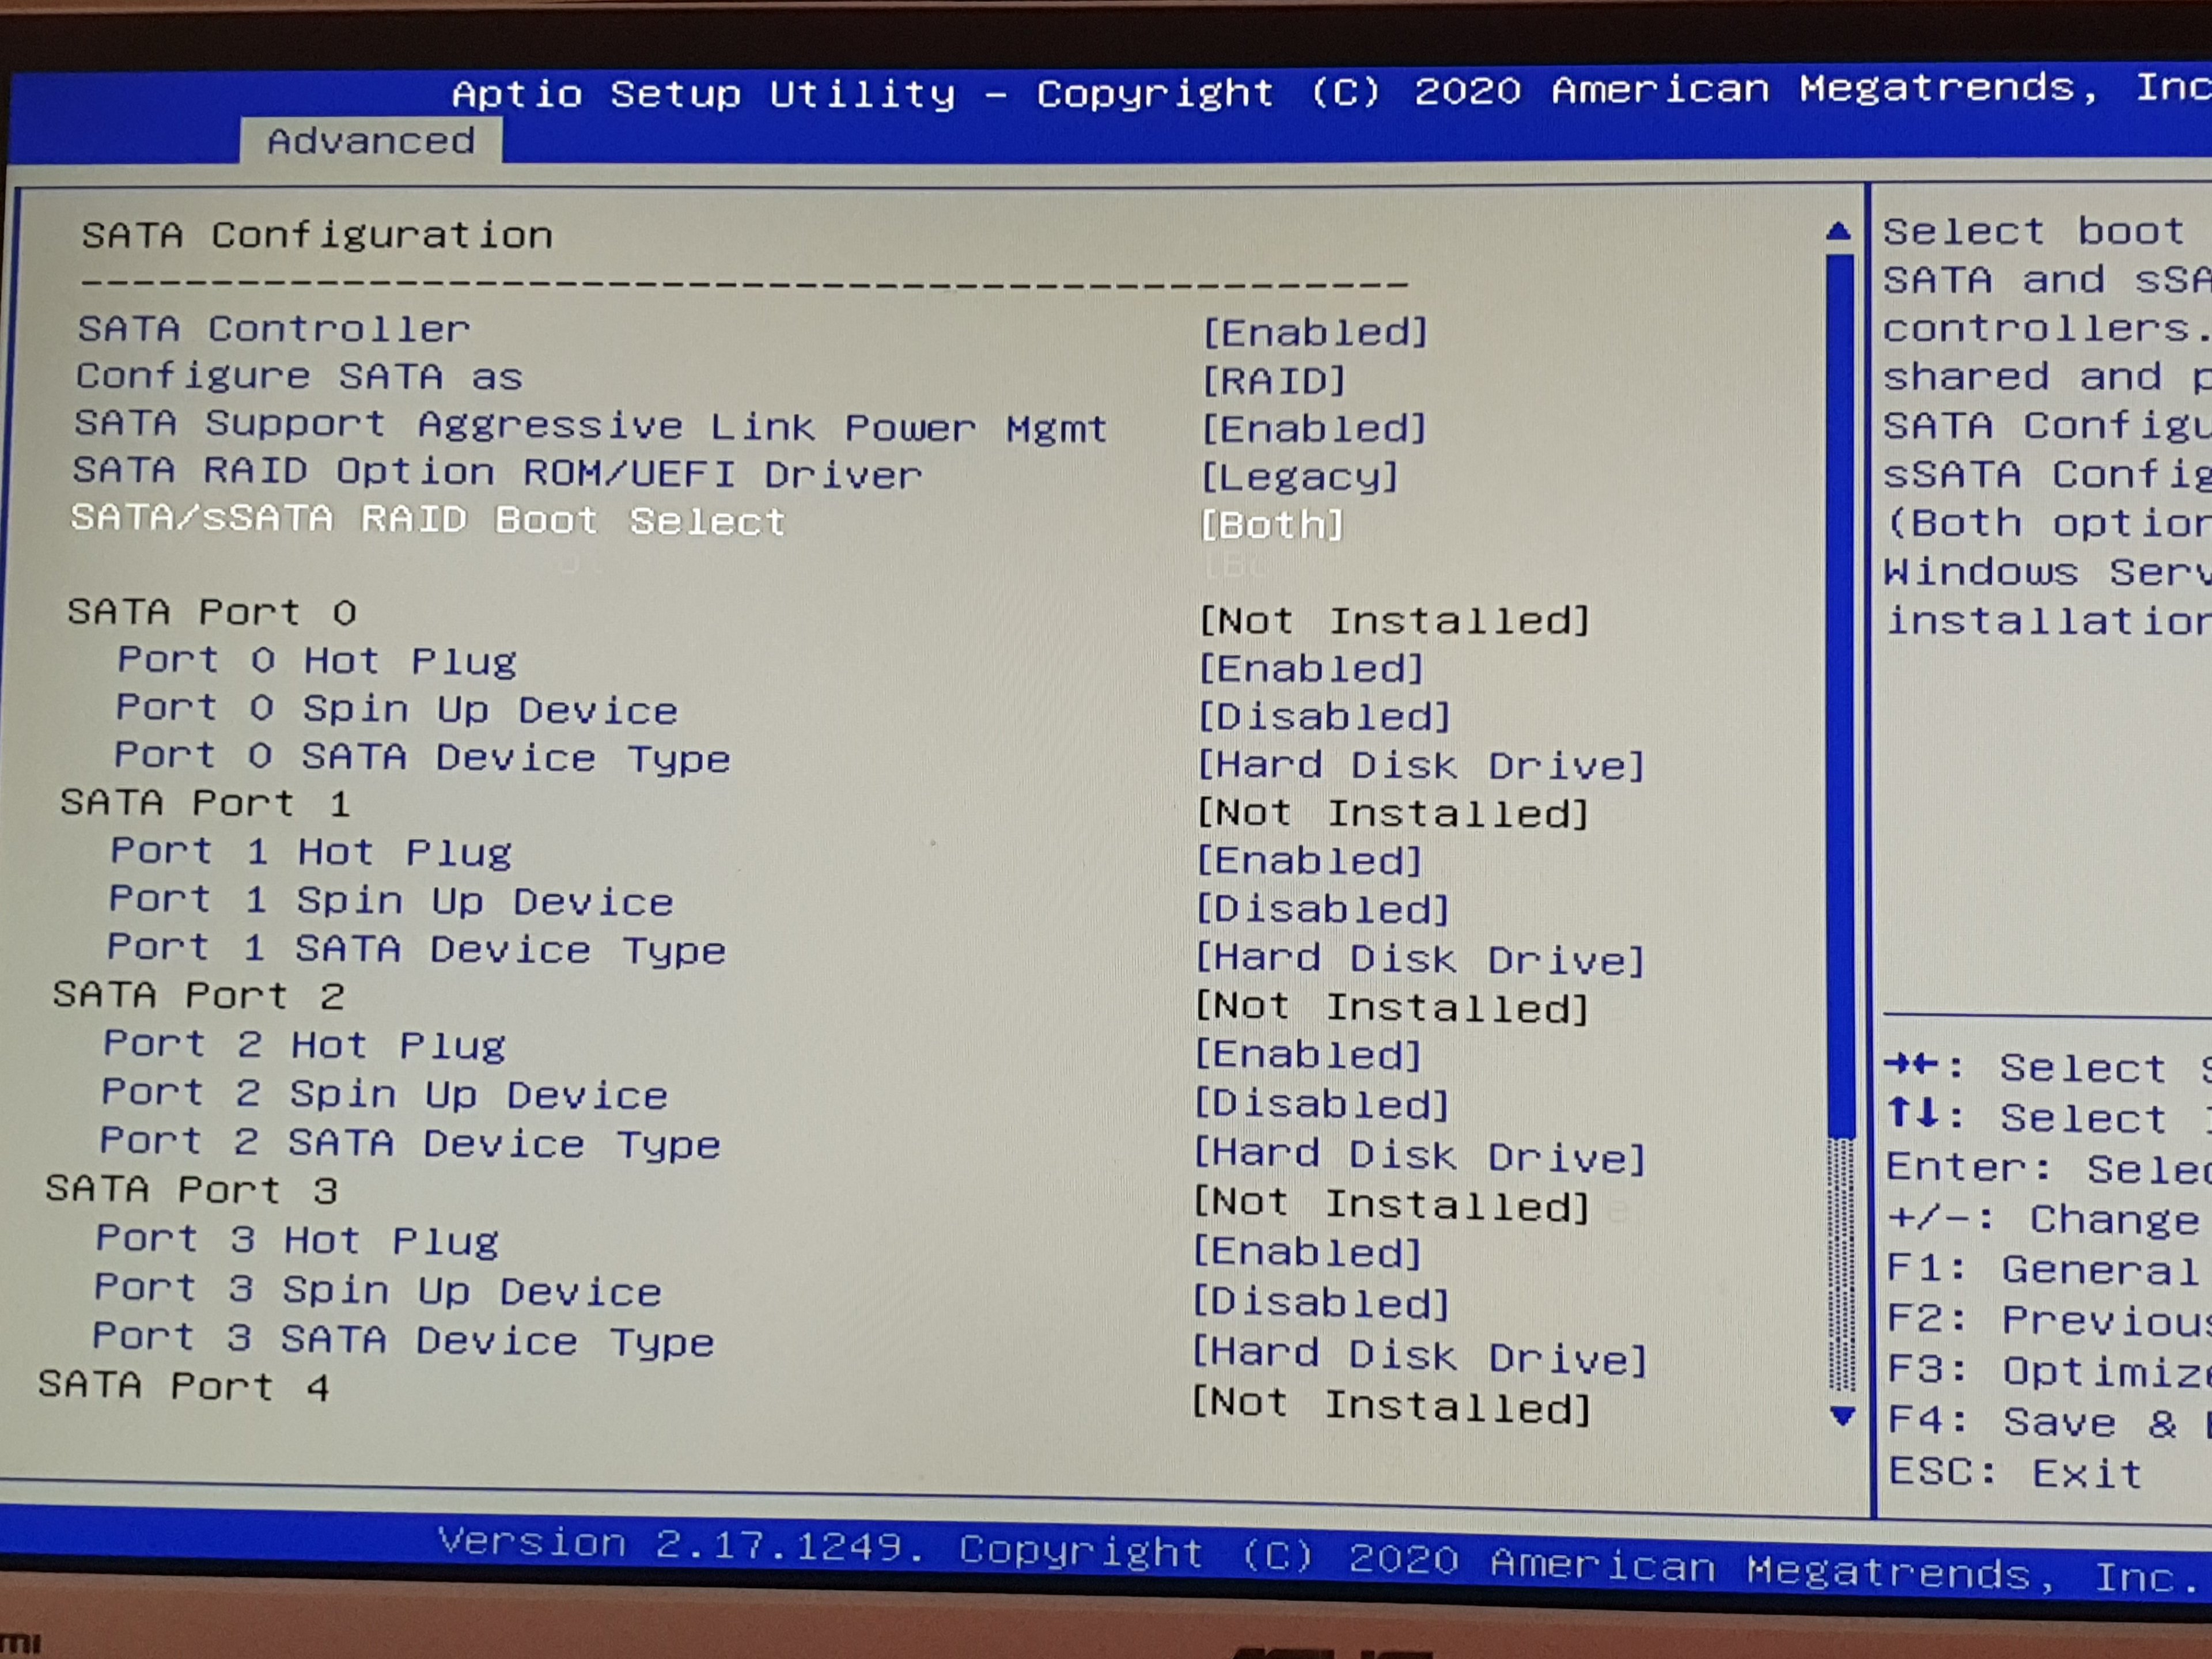Click the up-down arrows Select Item hint
The image size is (2212, 1659).
2040,1117
